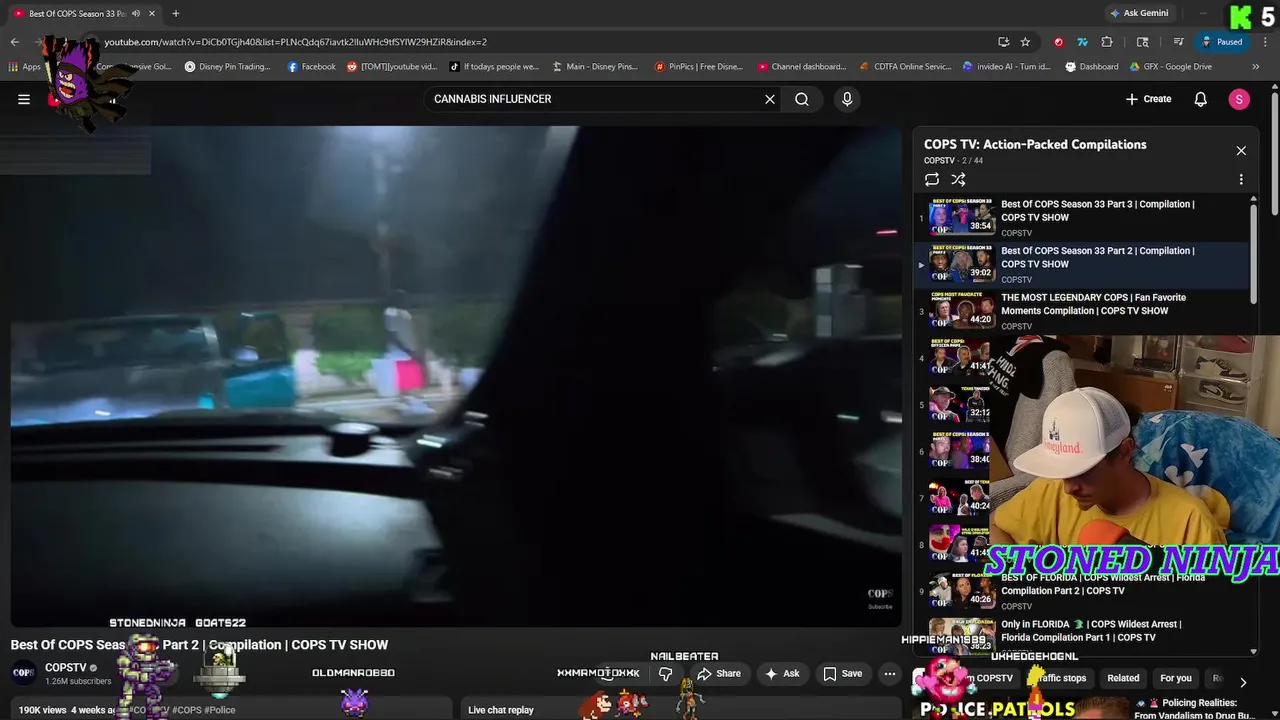
Task: Click the red extension icon
Action: pyautogui.click(x=1058, y=42)
